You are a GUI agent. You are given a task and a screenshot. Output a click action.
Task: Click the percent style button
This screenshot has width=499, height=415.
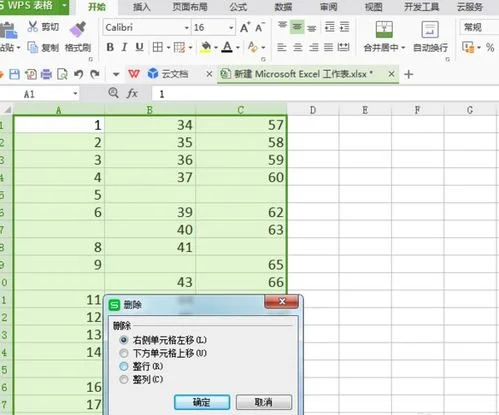[x=490, y=48]
